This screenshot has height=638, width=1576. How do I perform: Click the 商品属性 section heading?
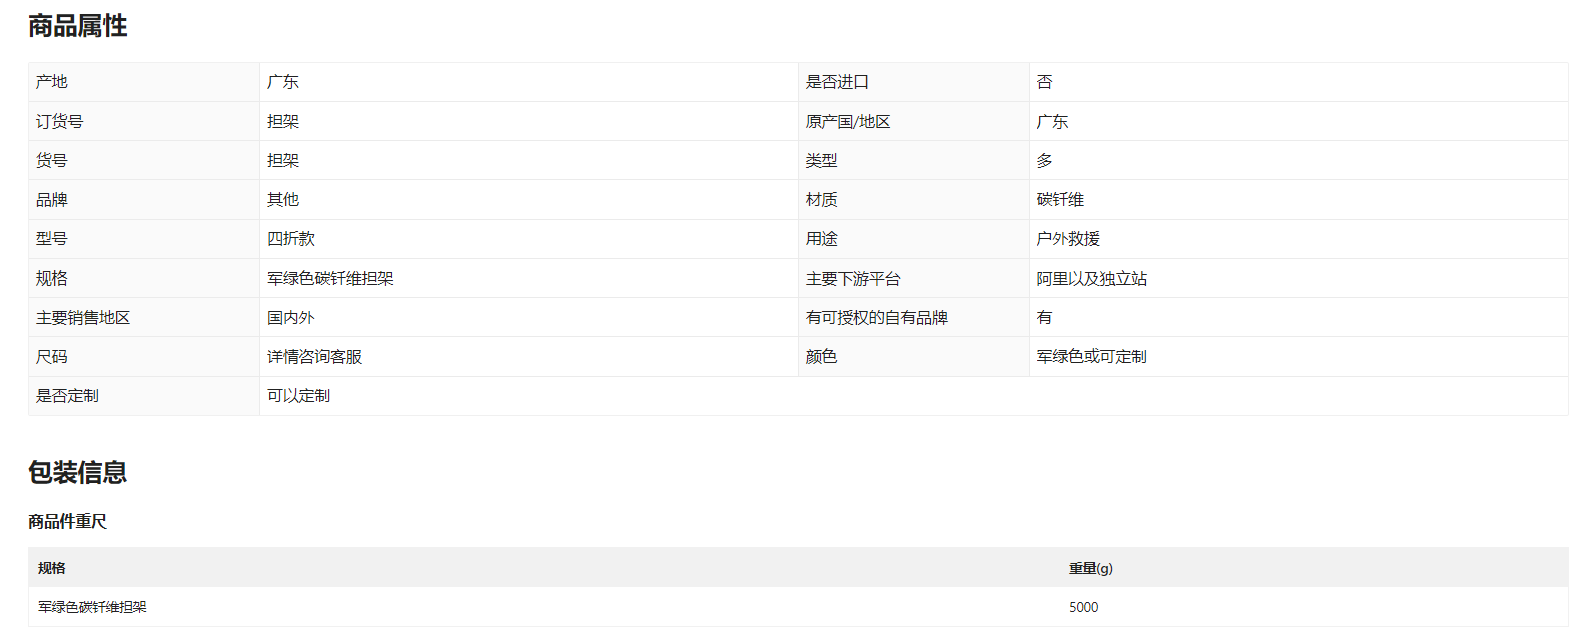tap(77, 26)
